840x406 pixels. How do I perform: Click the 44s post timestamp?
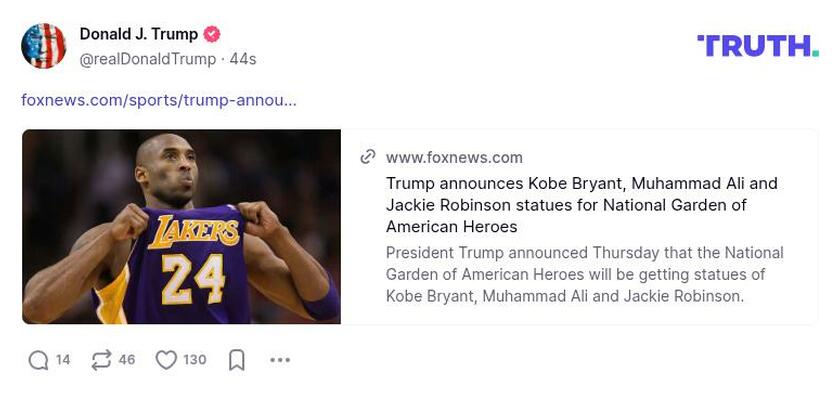pyautogui.click(x=243, y=59)
